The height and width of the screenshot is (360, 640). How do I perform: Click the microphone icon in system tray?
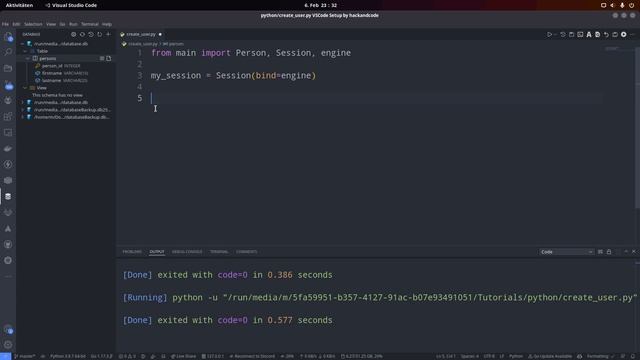click(622, 5)
